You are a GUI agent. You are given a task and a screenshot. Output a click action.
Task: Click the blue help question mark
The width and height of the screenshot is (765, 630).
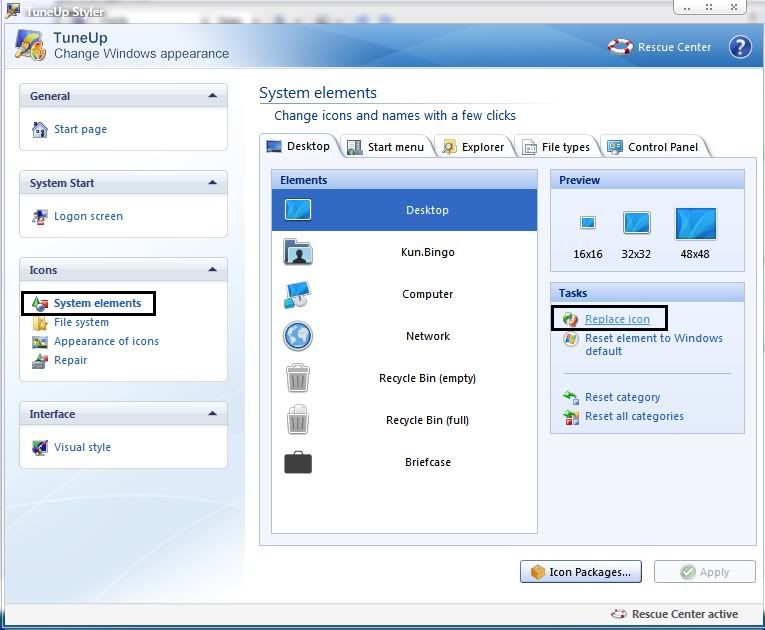[740, 47]
